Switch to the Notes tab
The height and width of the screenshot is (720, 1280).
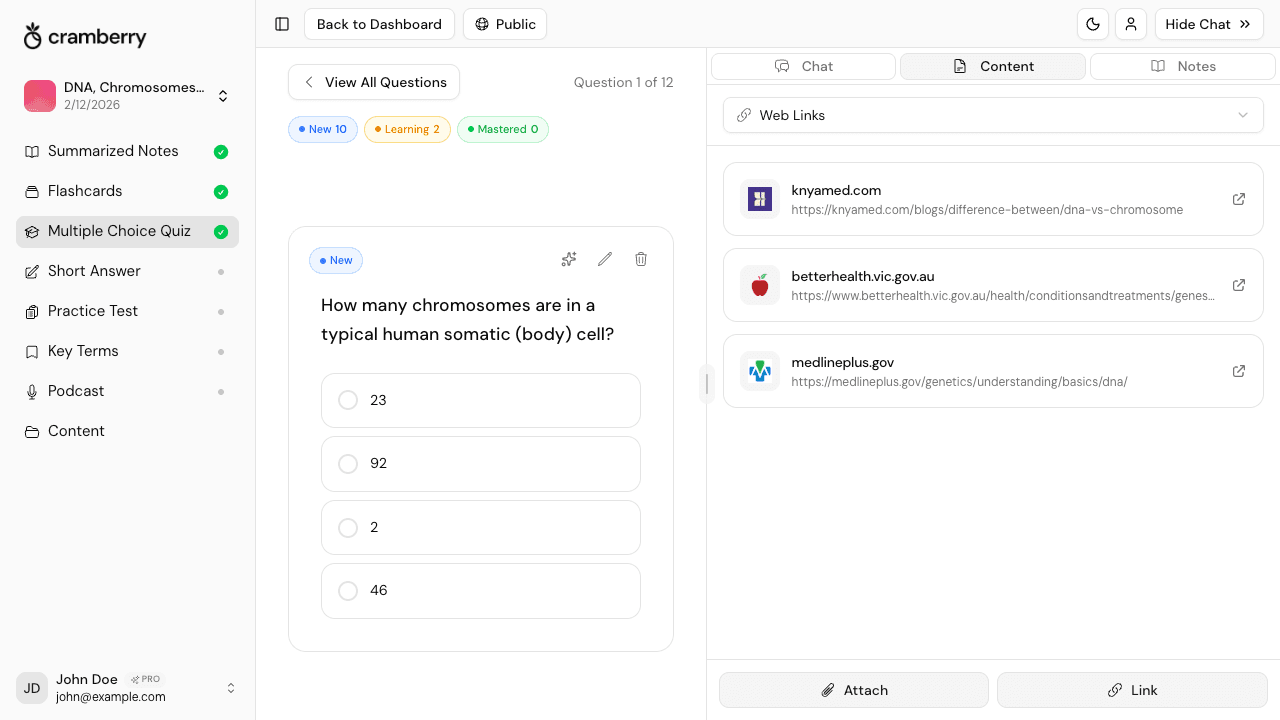click(1182, 66)
